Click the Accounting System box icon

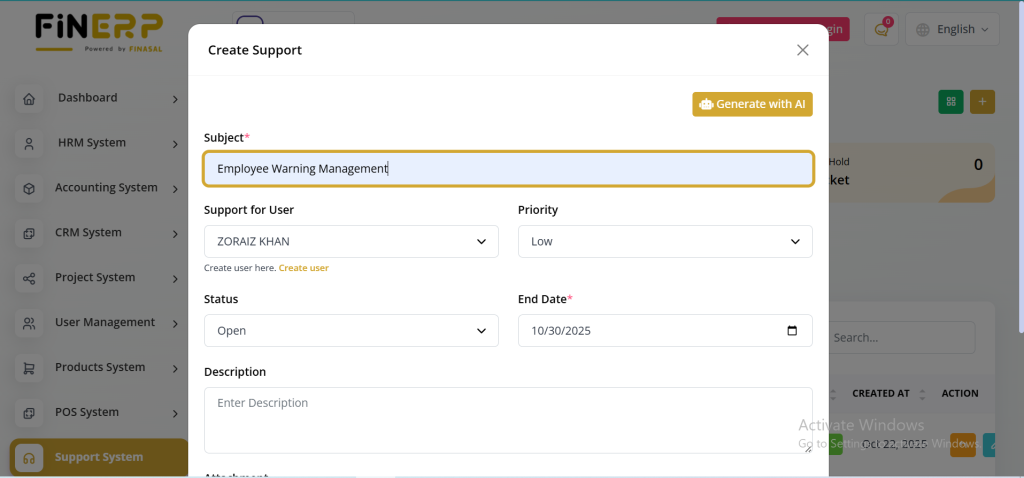(29, 189)
